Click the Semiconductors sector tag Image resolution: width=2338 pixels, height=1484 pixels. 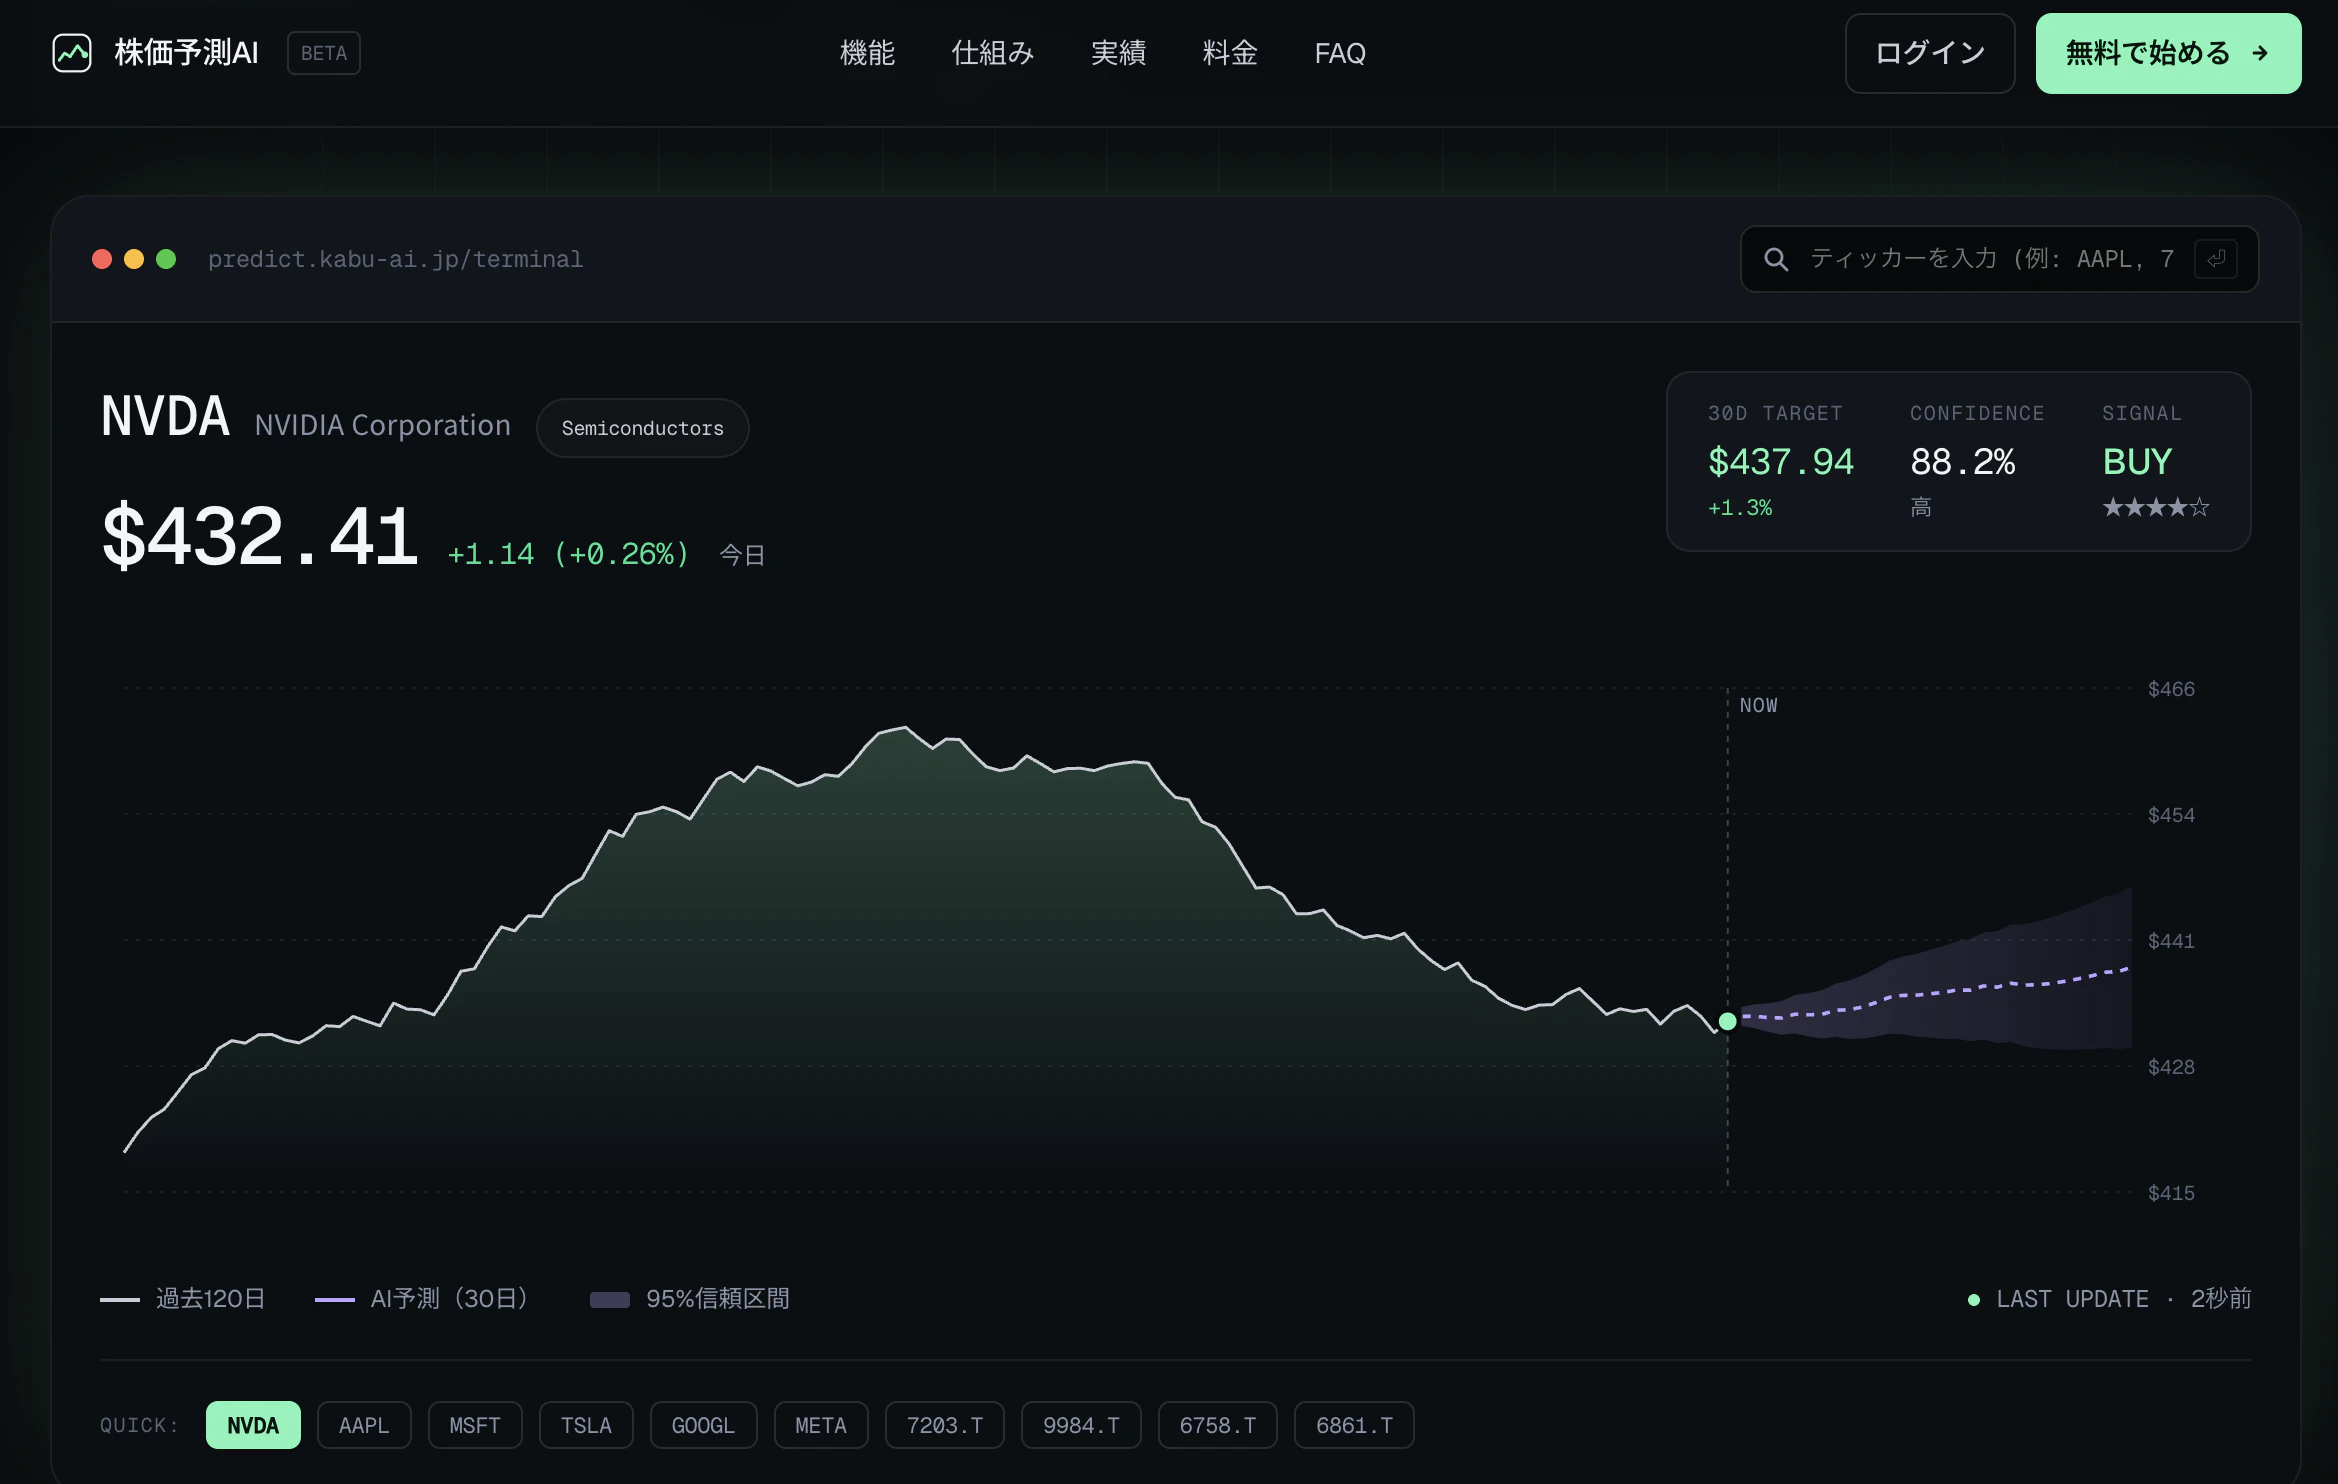(x=642, y=428)
